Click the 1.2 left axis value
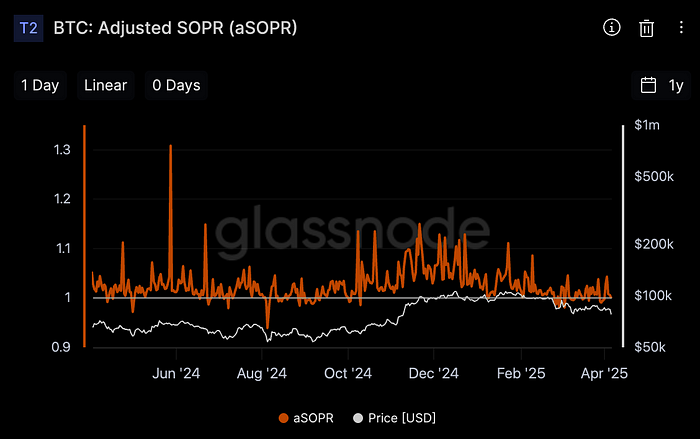This screenshot has height=439, width=700. [62, 199]
